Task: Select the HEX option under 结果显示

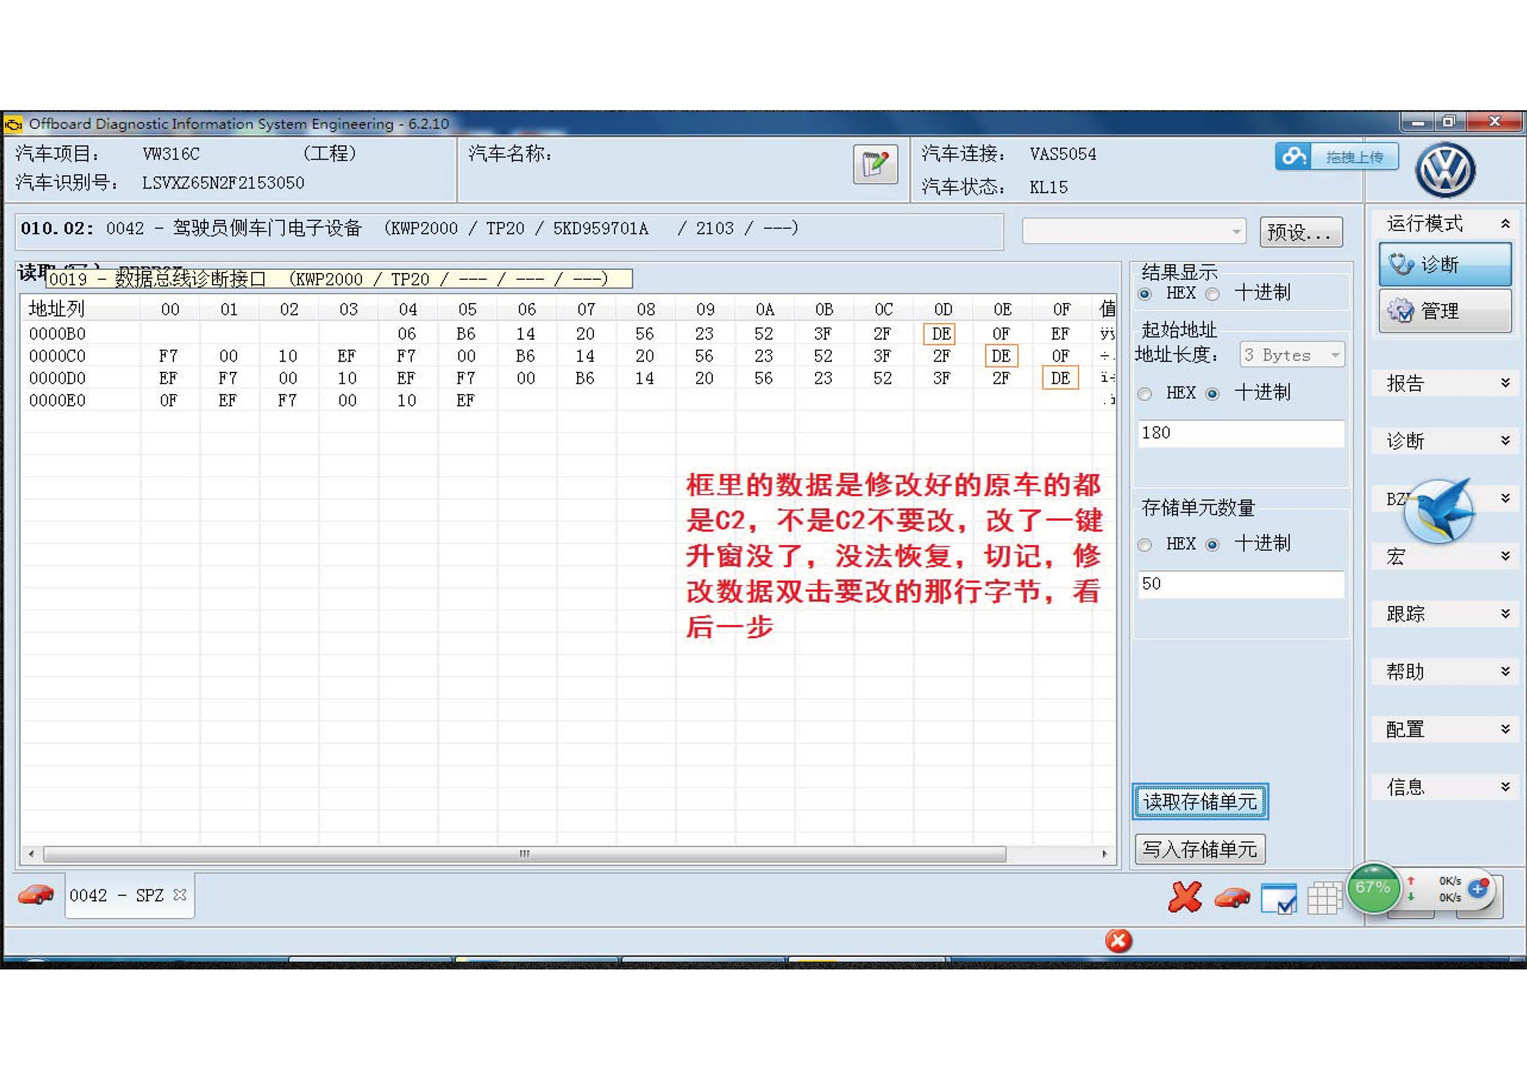Action: point(1145,294)
